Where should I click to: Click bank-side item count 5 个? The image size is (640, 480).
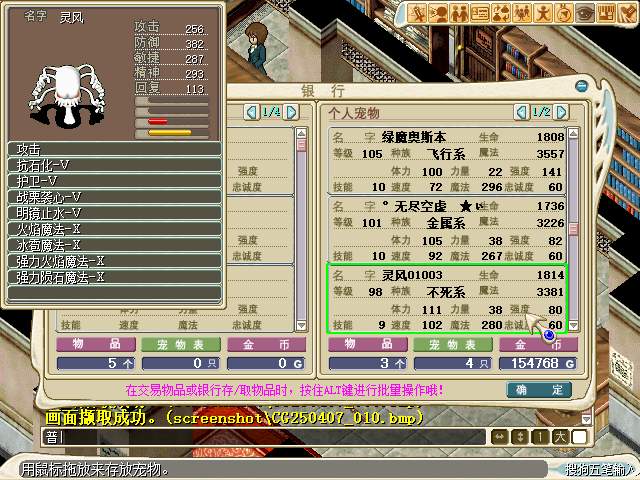pyautogui.click(x=96, y=363)
